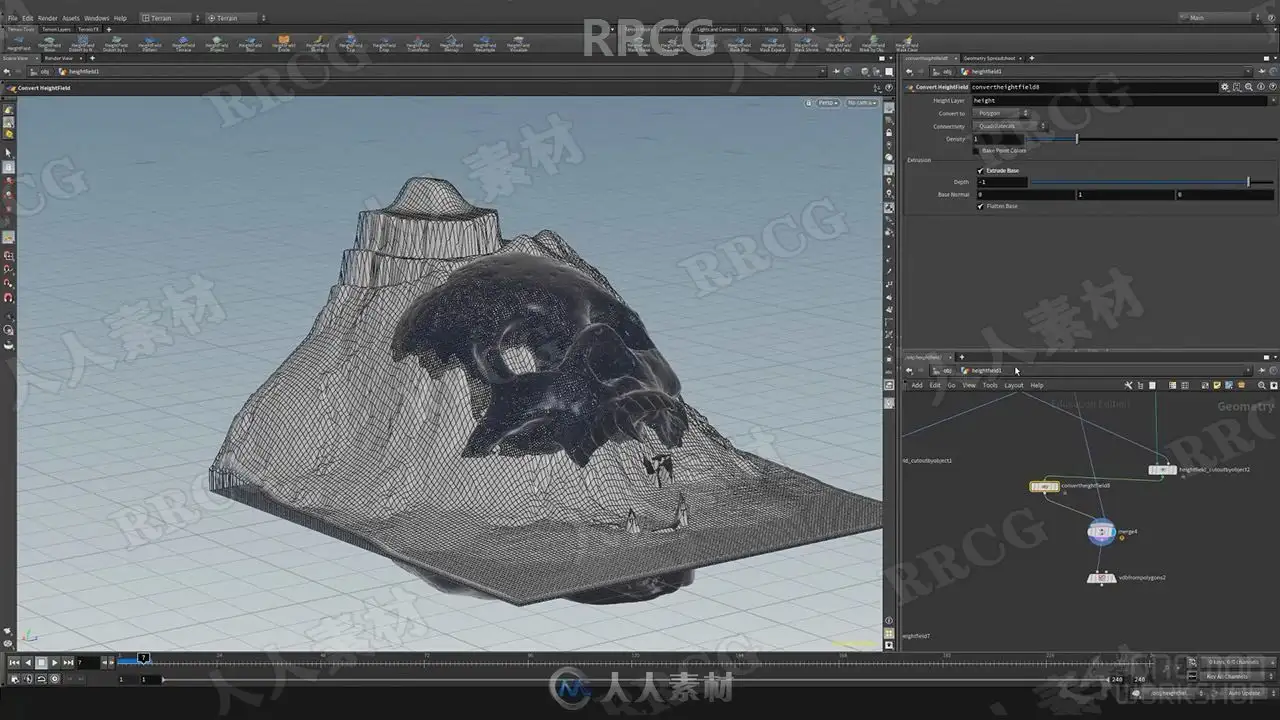Image resolution: width=1280 pixels, height=720 pixels.
Task: Toggle the Extrude Base checkbox
Action: click(x=980, y=171)
